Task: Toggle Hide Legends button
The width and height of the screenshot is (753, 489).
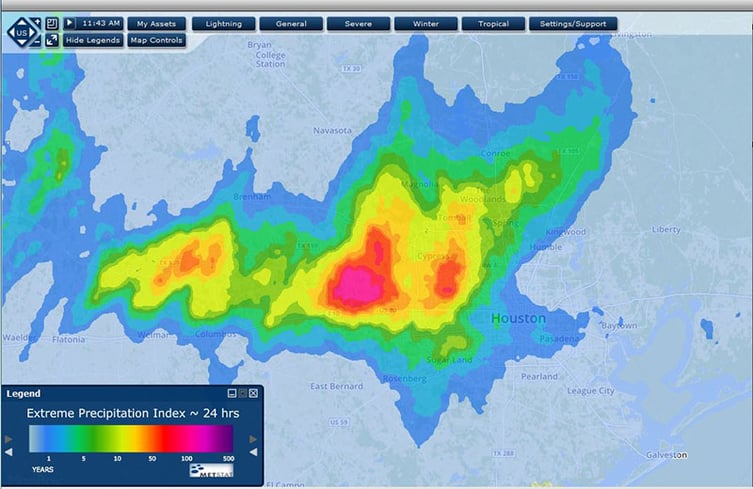Action: pos(93,40)
